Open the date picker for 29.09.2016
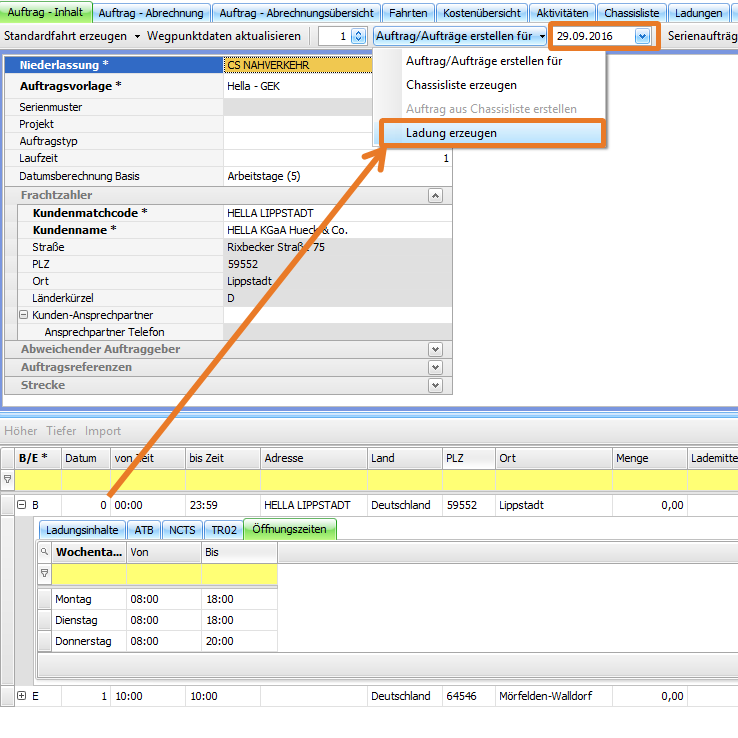This screenshot has height=738, width=738. coord(642,36)
